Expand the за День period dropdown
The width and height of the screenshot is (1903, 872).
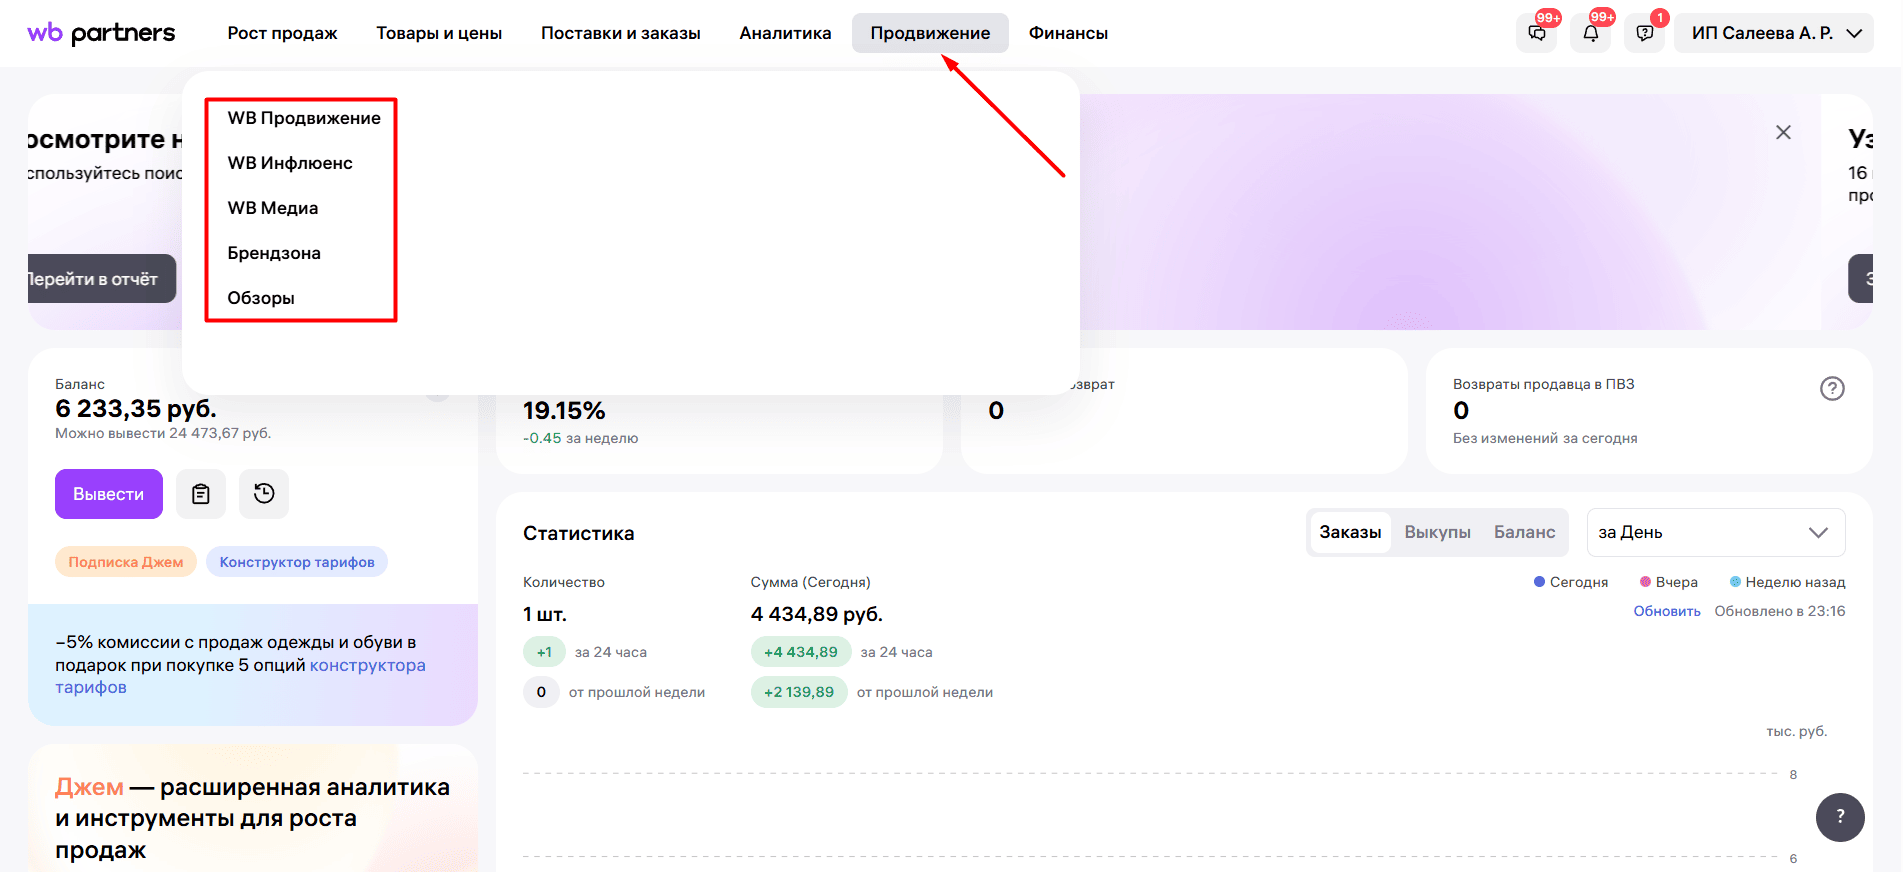pyautogui.click(x=1716, y=532)
